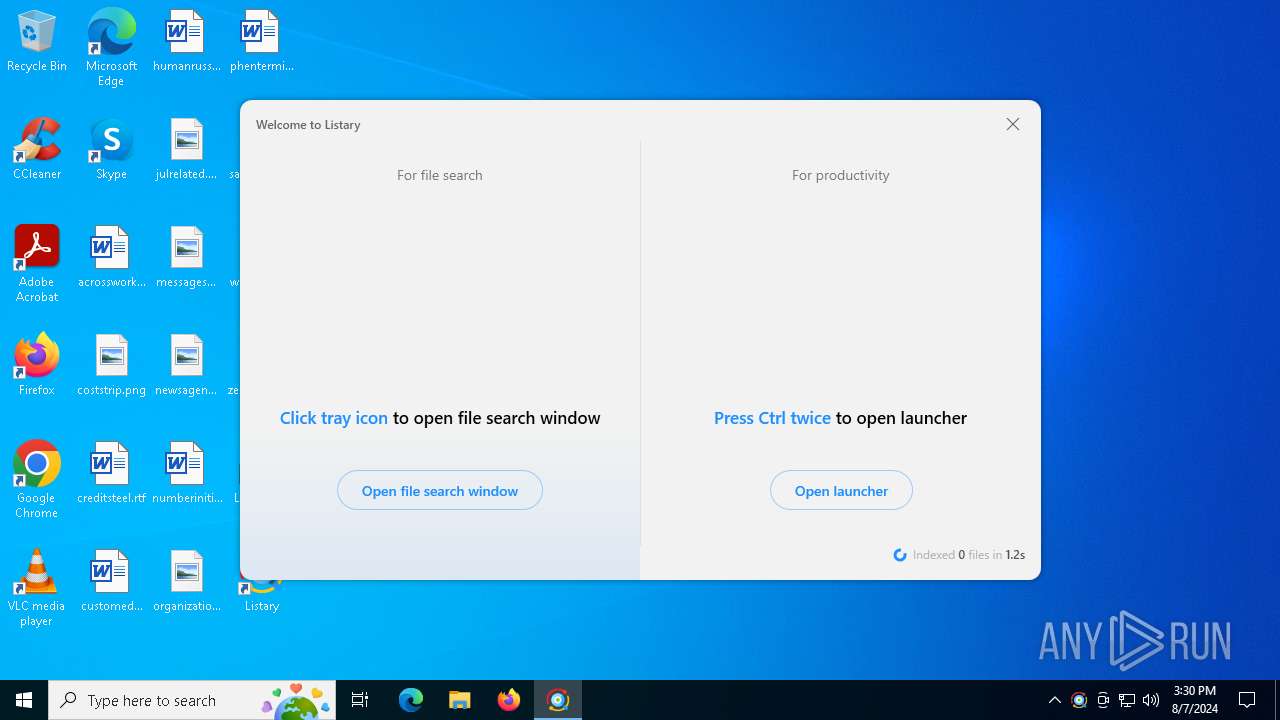Select Adobe Acrobat desktop shortcut
Screen dimensions: 1280x720
[37, 264]
